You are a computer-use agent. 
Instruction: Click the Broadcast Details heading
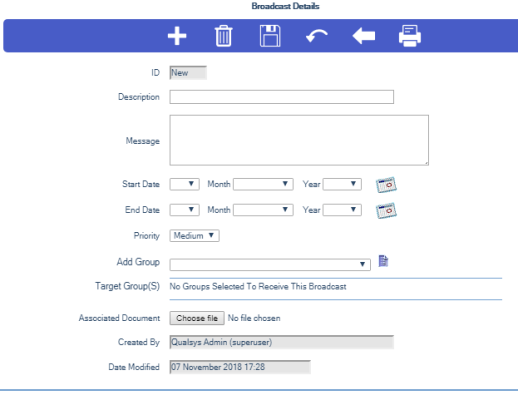point(285,6)
